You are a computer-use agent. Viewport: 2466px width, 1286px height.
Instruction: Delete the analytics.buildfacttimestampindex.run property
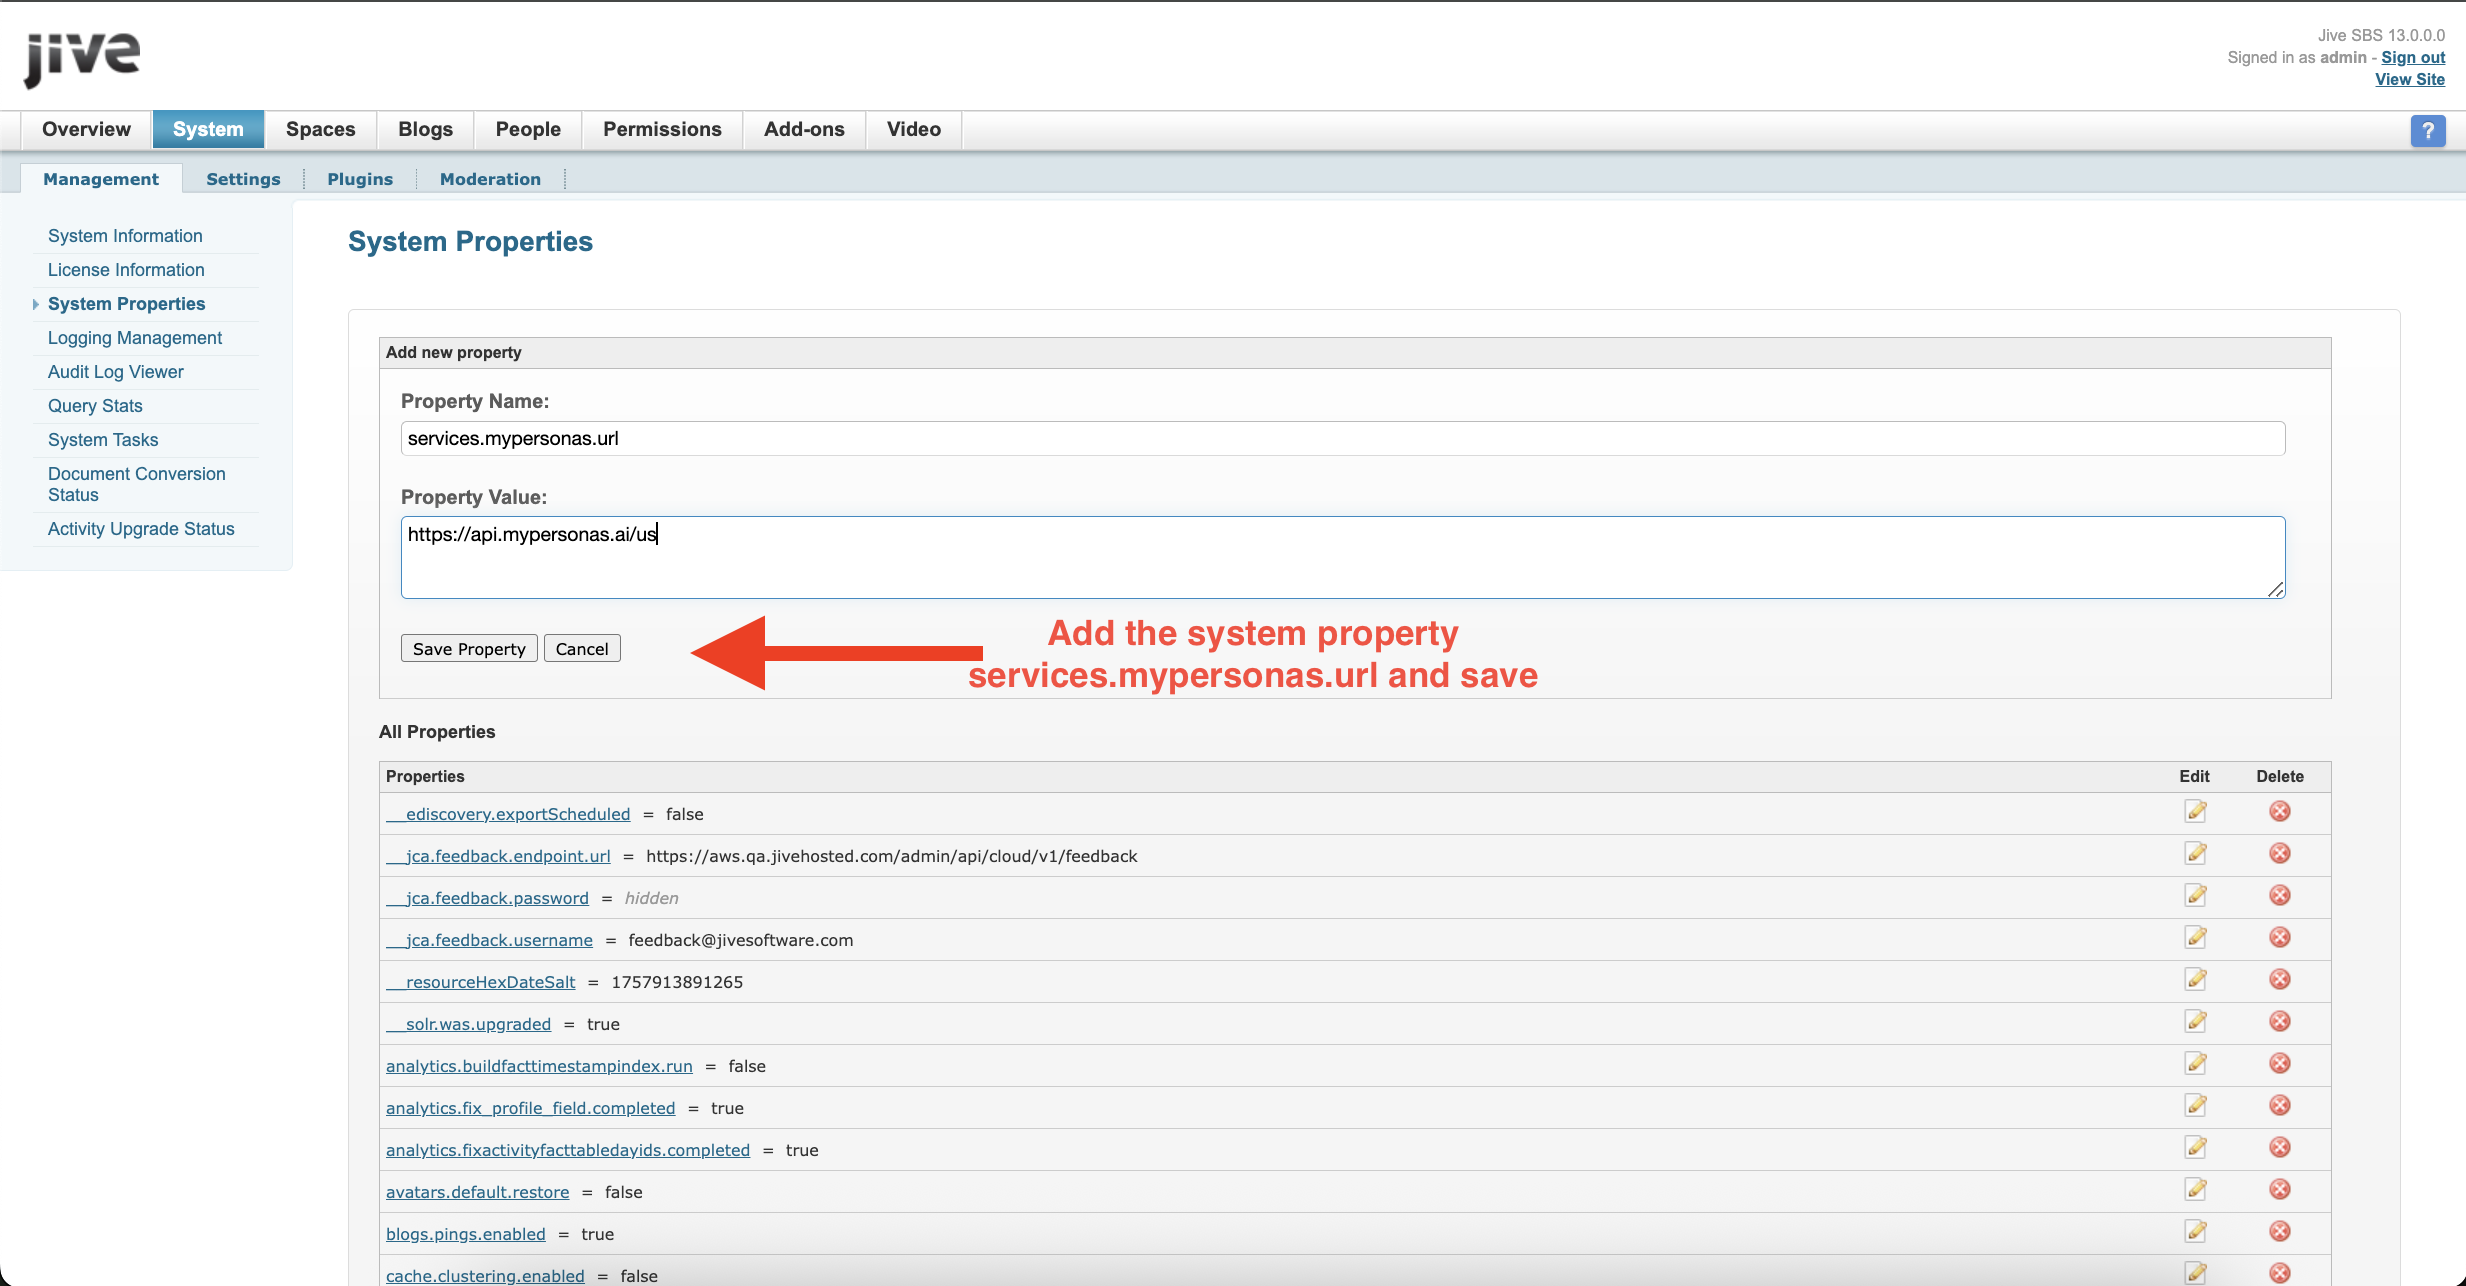pos(2279,1063)
